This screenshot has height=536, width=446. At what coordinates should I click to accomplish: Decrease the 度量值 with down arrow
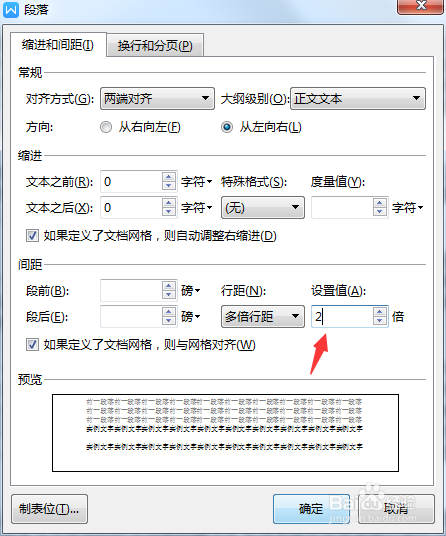click(x=380, y=212)
